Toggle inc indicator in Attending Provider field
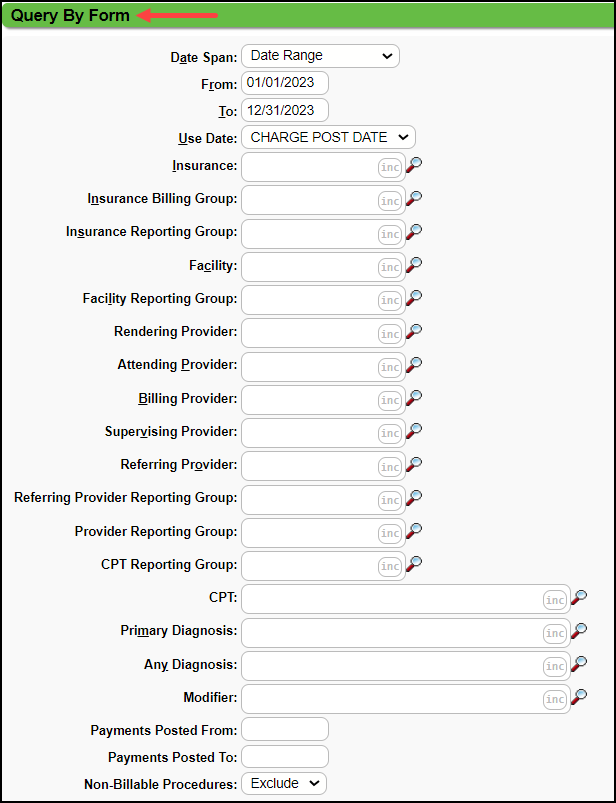This screenshot has height=803, width=616. 390,367
